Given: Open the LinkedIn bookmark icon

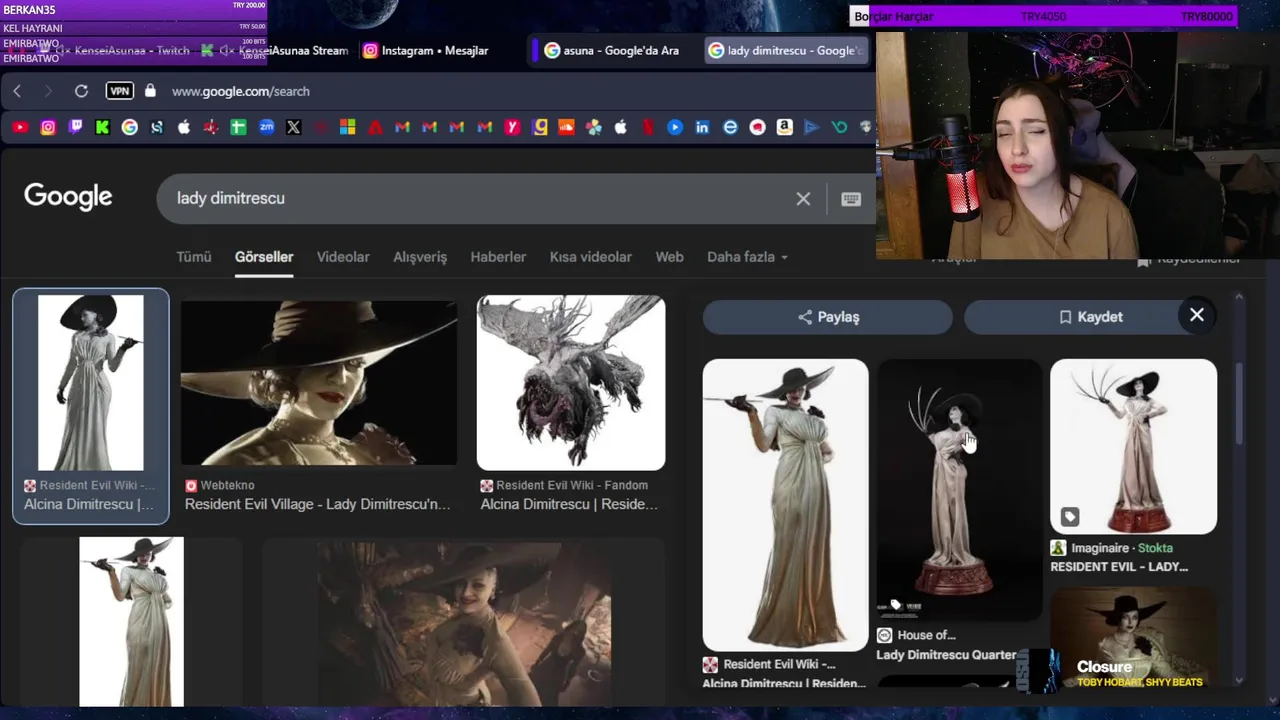Looking at the screenshot, I should 702,127.
